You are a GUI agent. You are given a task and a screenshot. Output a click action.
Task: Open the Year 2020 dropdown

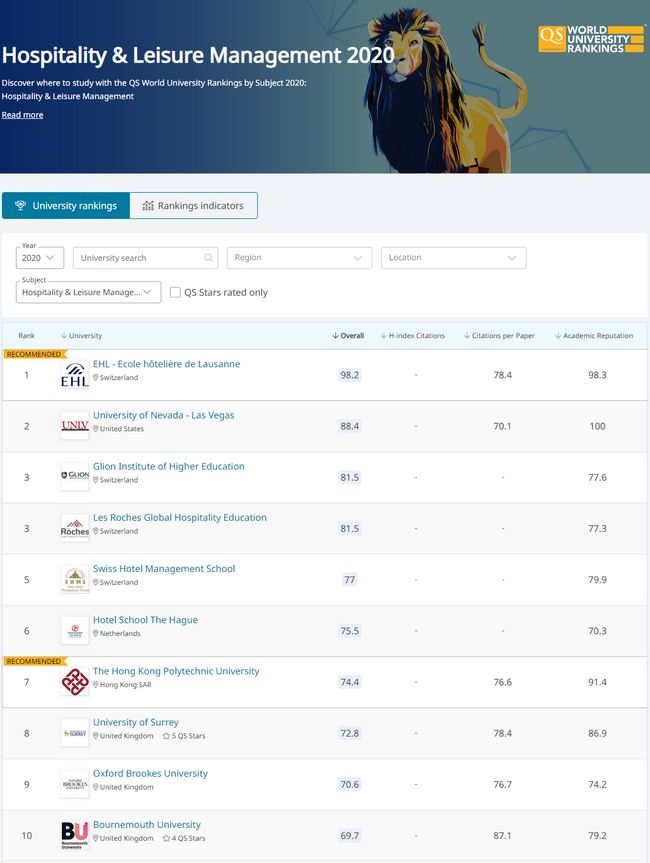coord(40,258)
